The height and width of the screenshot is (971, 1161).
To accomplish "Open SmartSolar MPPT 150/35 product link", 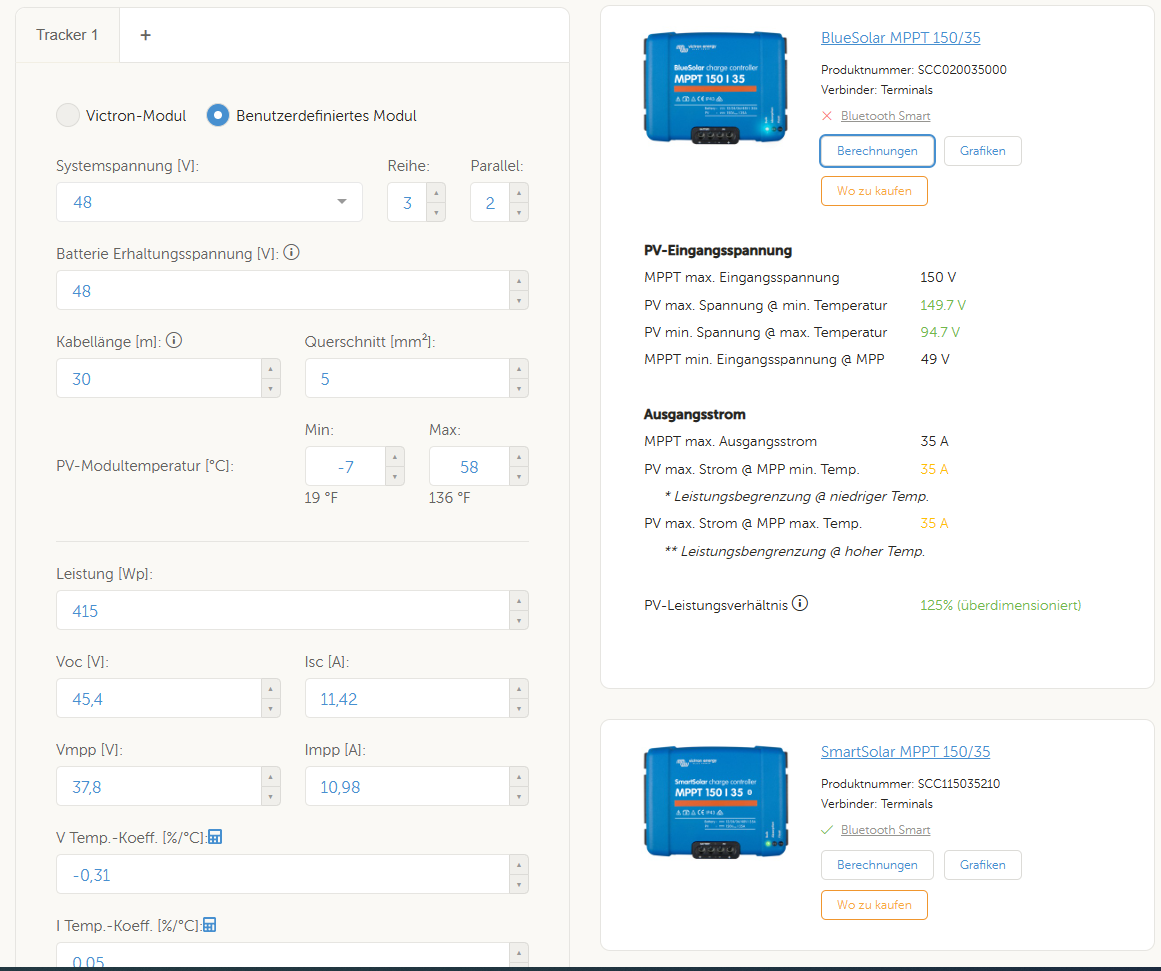I will pyautogui.click(x=905, y=752).
